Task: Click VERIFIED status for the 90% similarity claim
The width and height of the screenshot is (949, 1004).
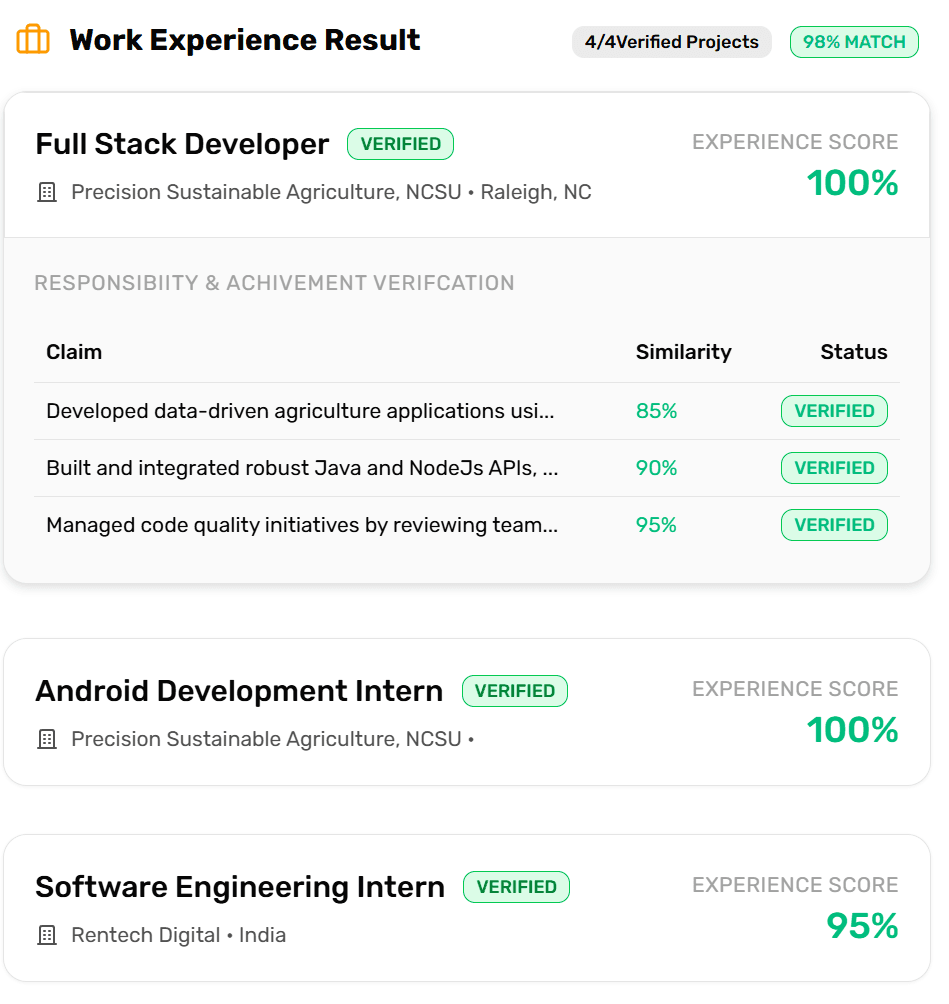Action: point(834,468)
